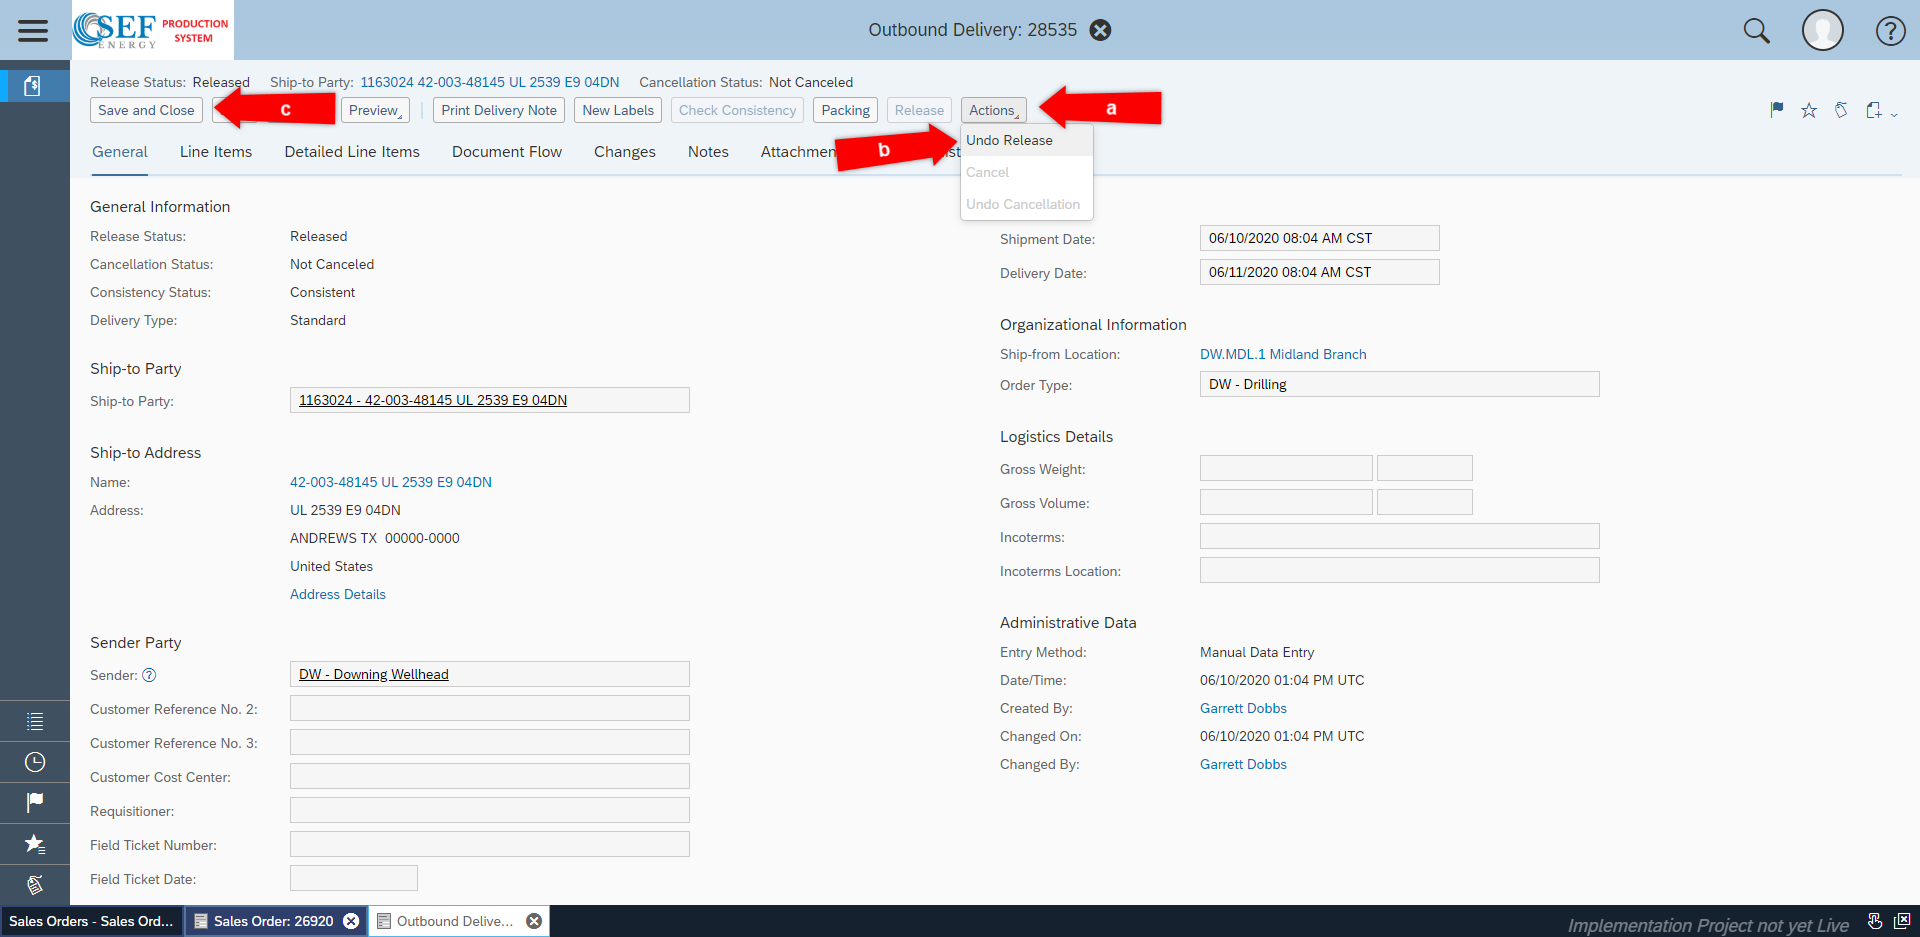
Task: Switch to the Line Items tab
Action: click(216, 152)
